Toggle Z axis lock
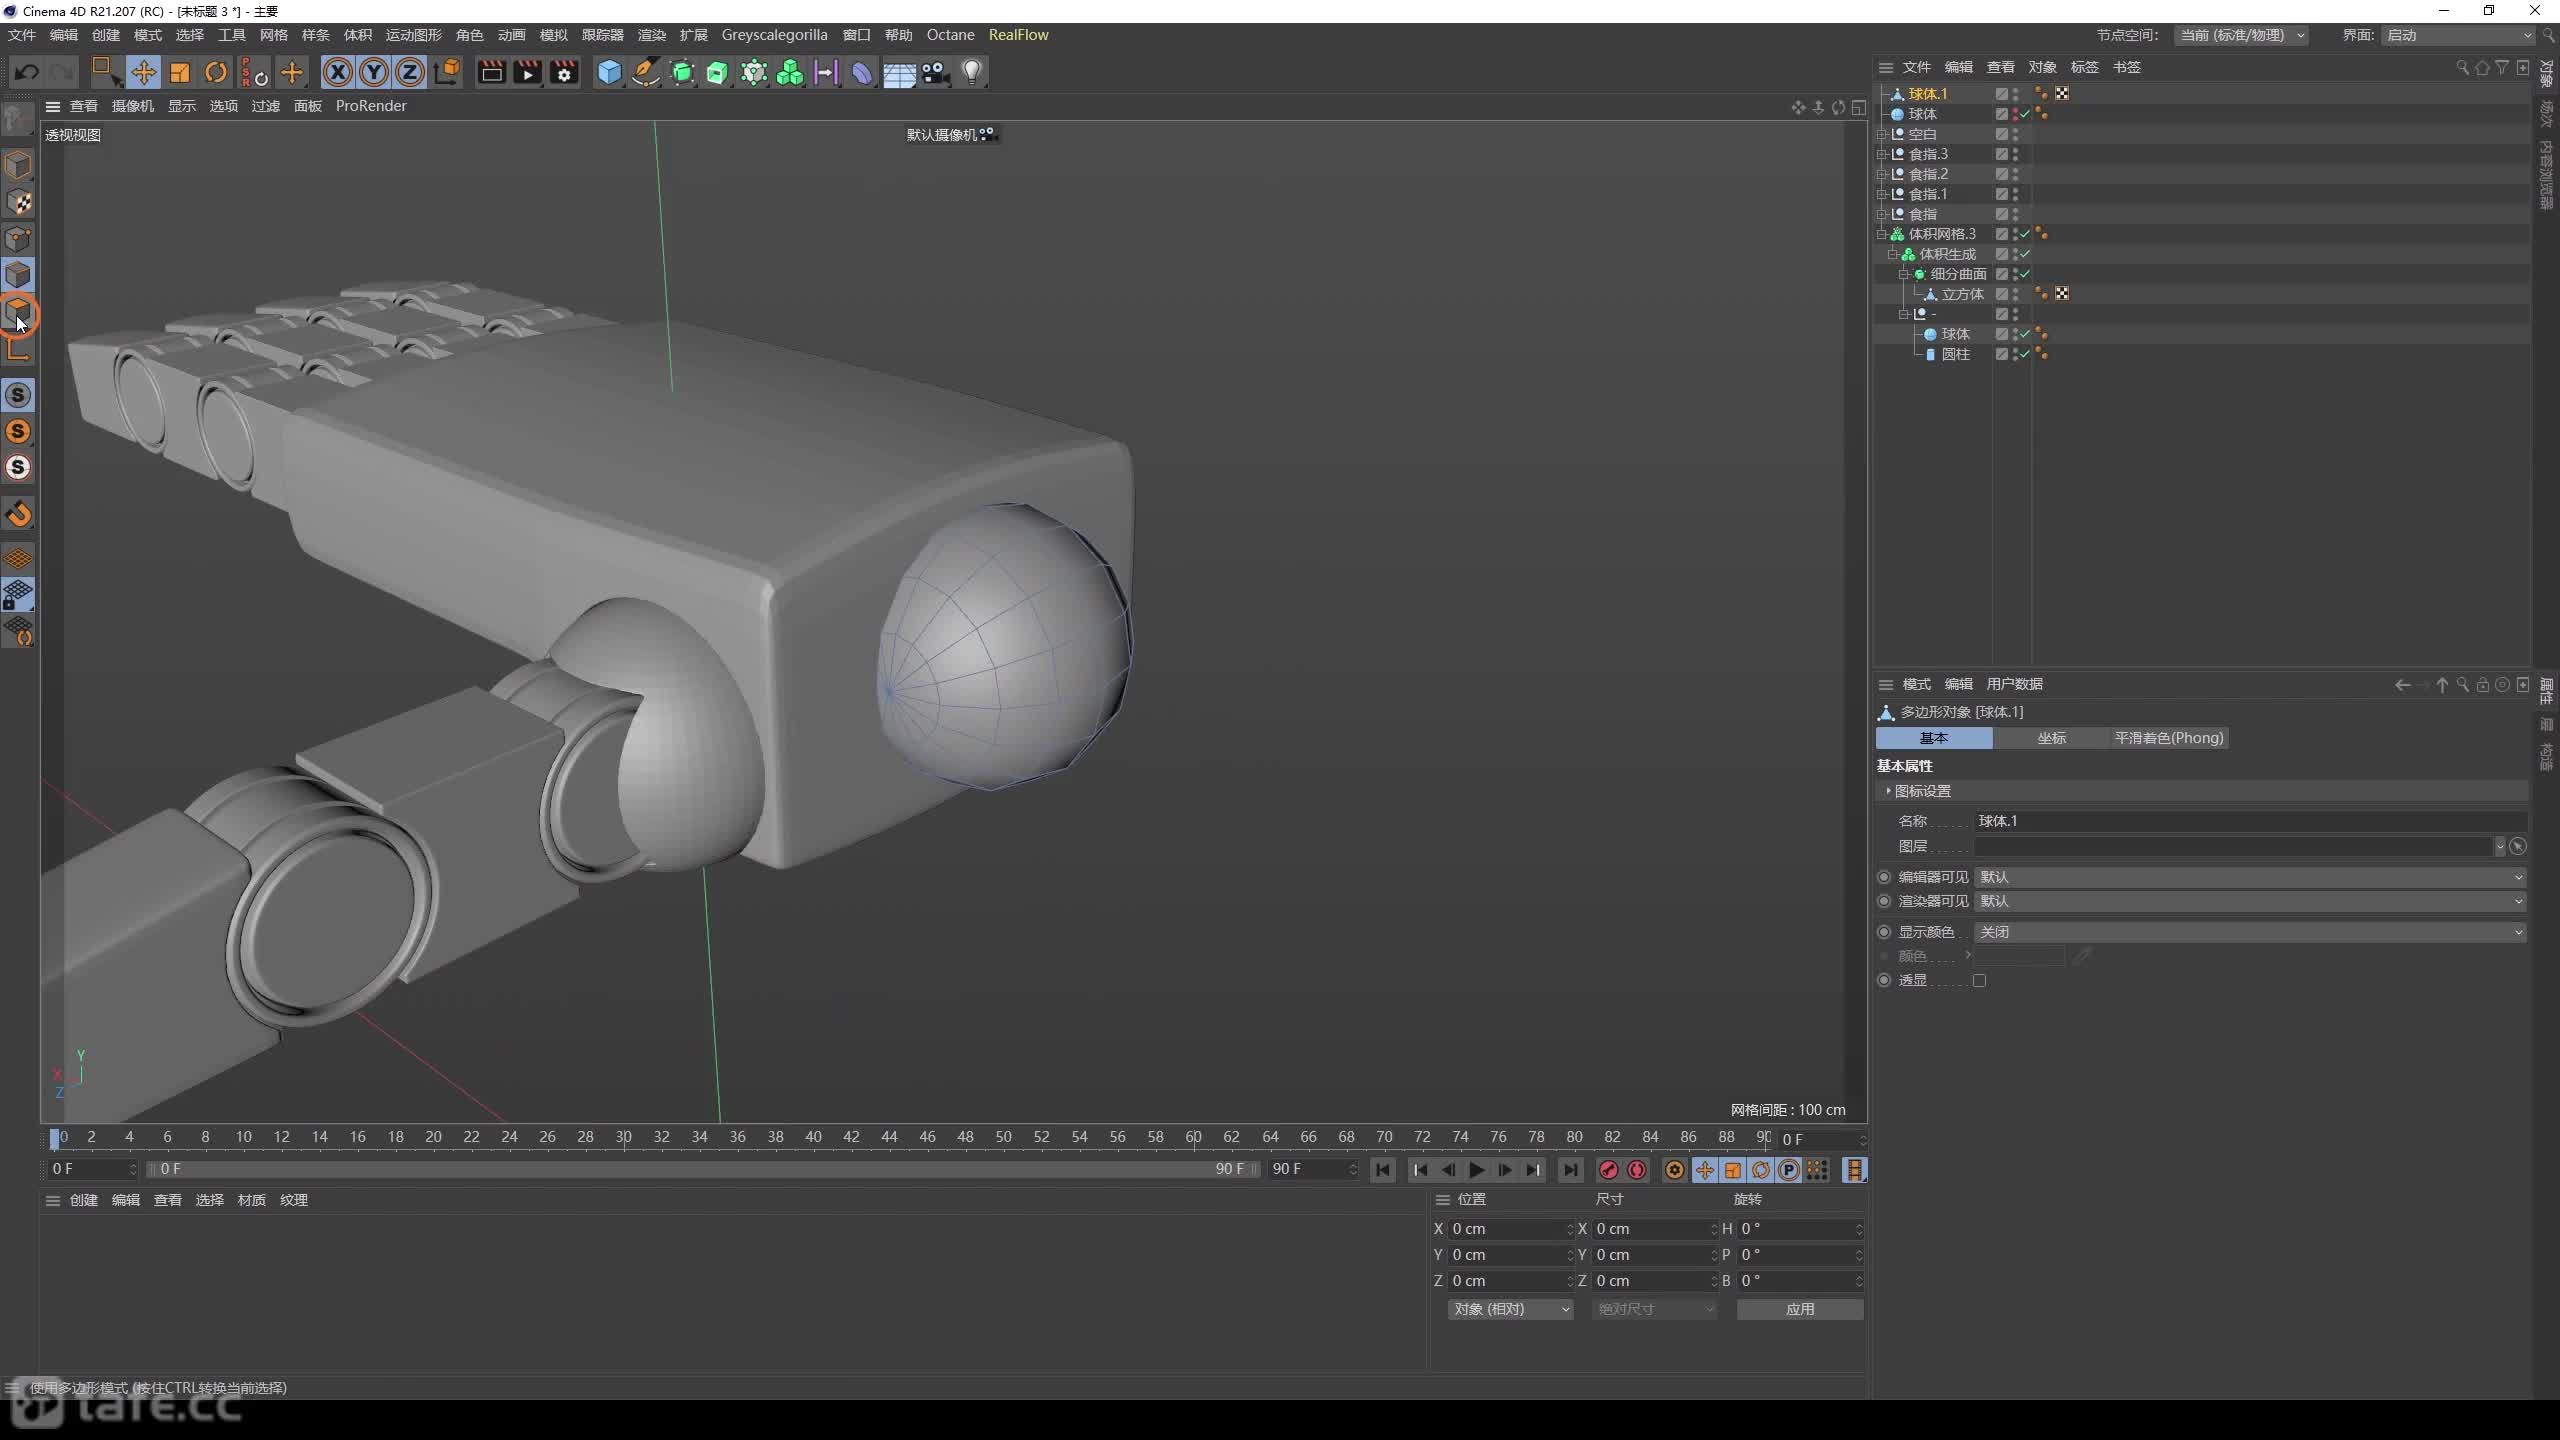The width and height of the screenshot is (2560, 1440). click(410, 72)
